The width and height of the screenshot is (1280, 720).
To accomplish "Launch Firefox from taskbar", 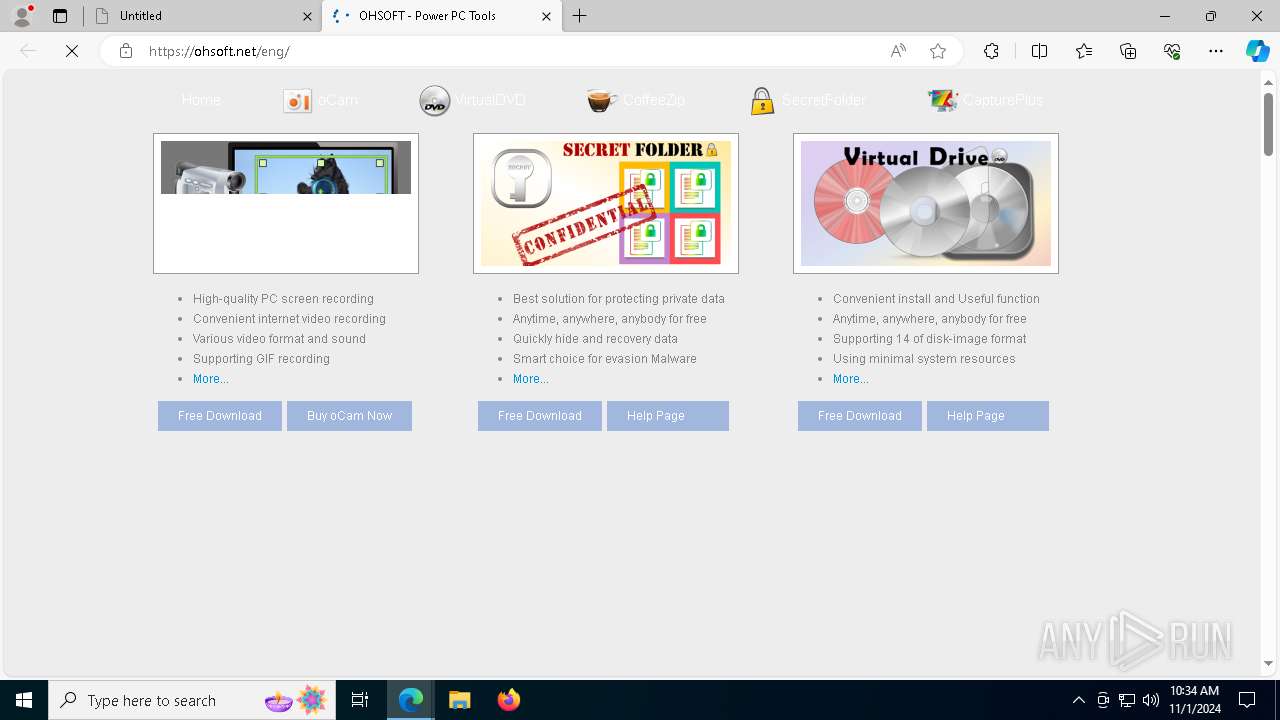I will (508, 700).
